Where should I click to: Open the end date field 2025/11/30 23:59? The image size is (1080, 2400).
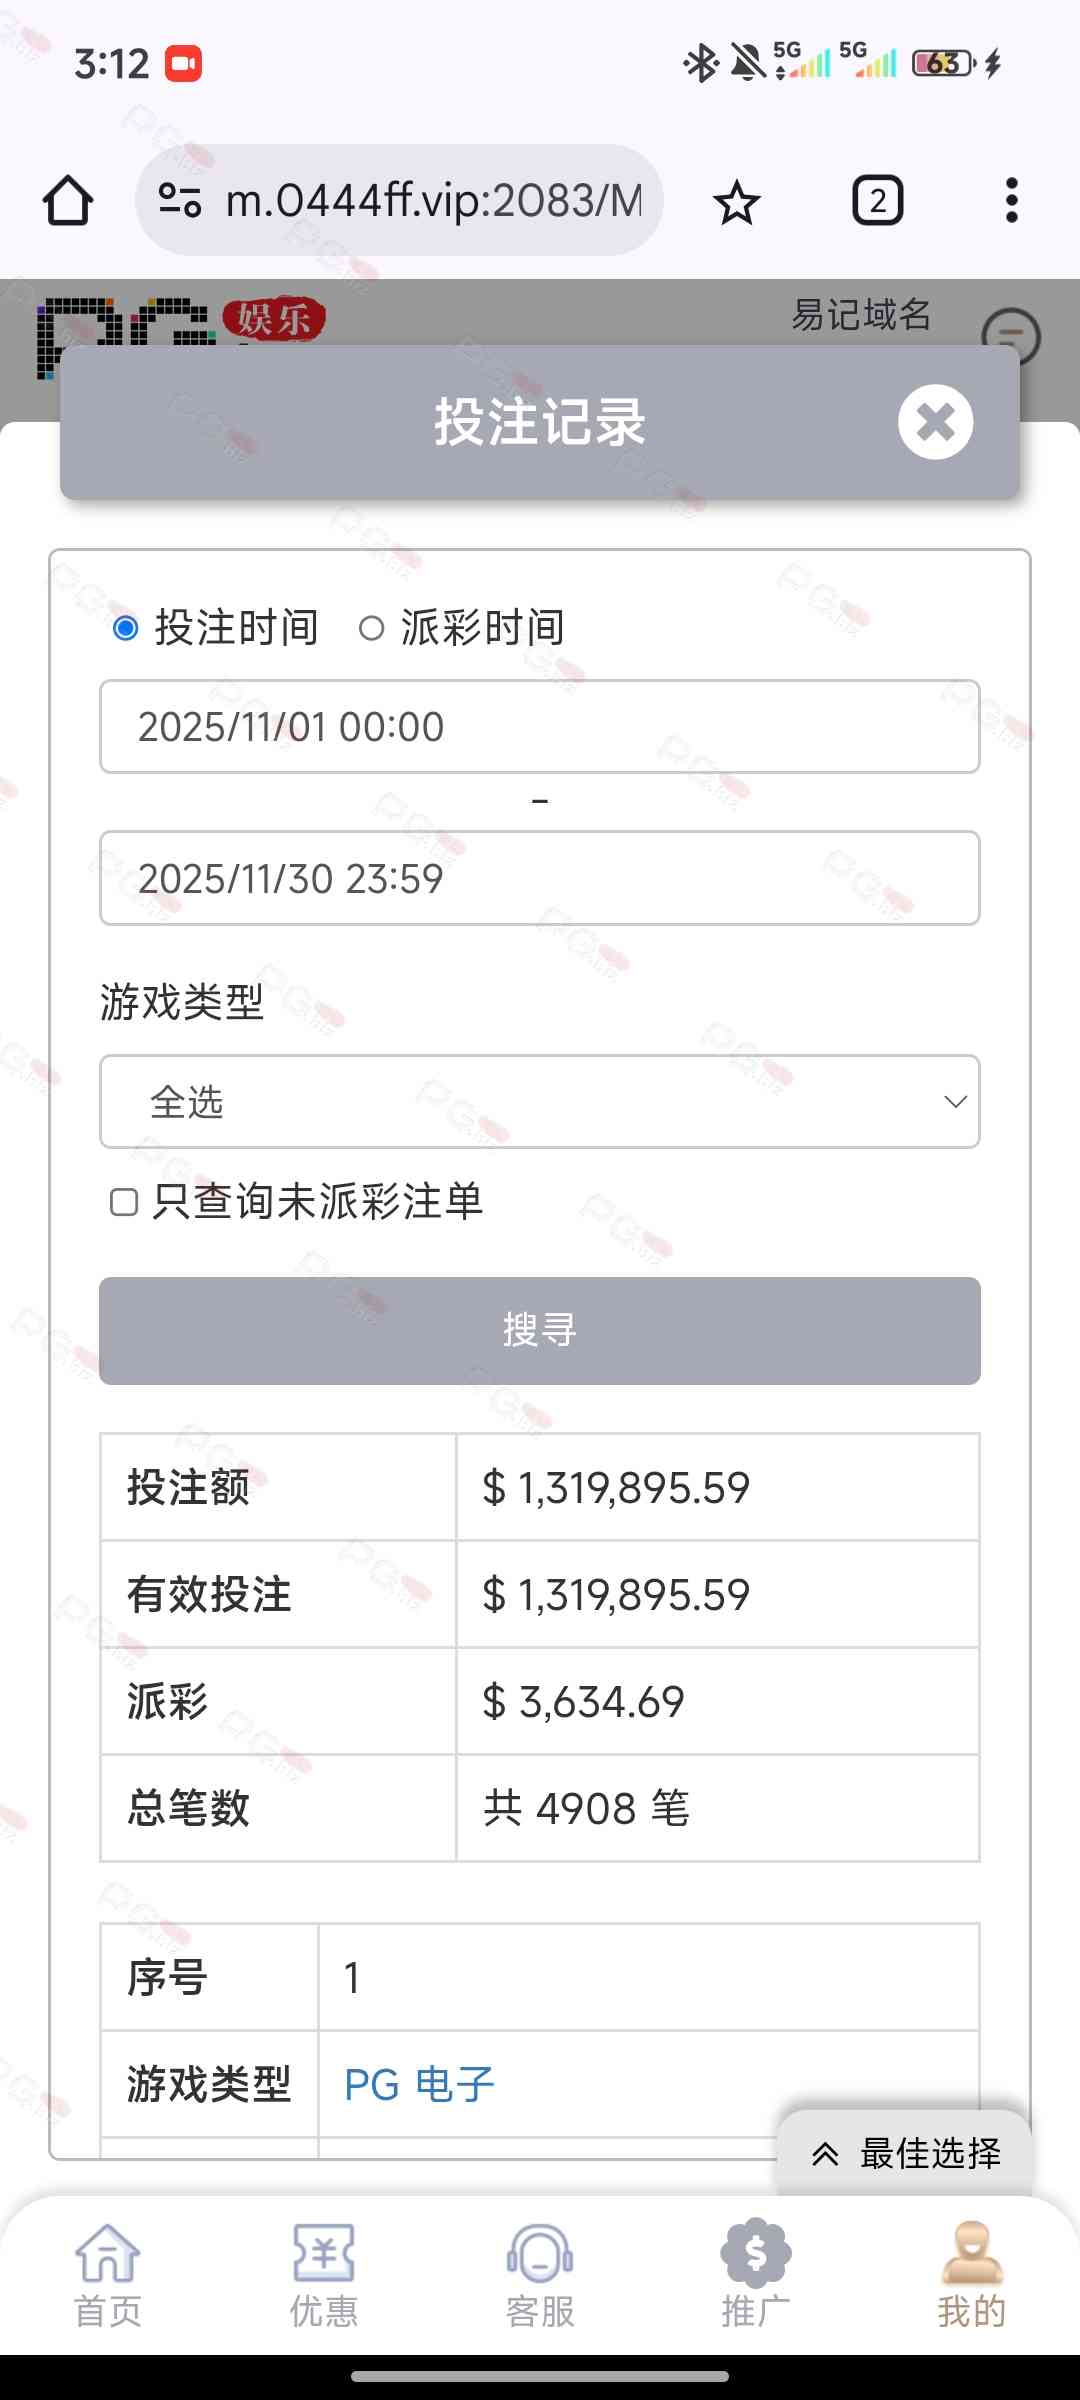point(540,878)
